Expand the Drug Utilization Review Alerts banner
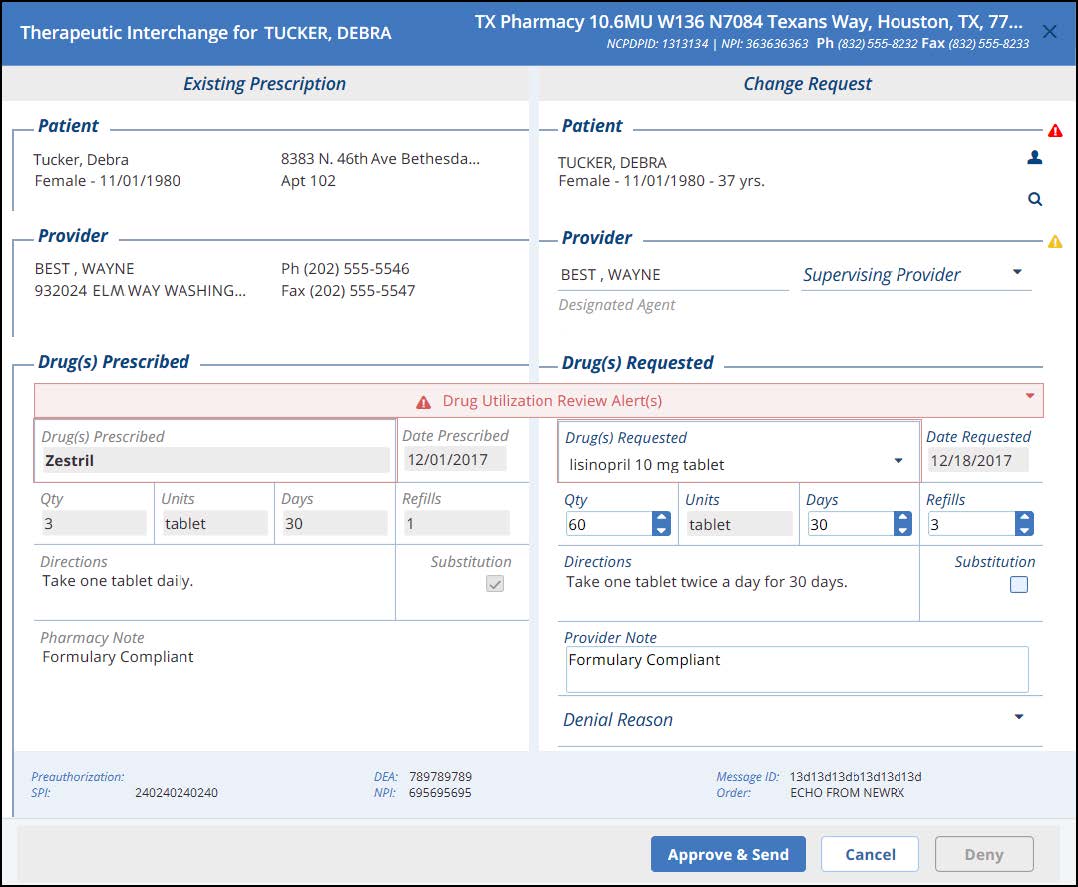The image size is (1078, 887). (x=1030, y=396)
